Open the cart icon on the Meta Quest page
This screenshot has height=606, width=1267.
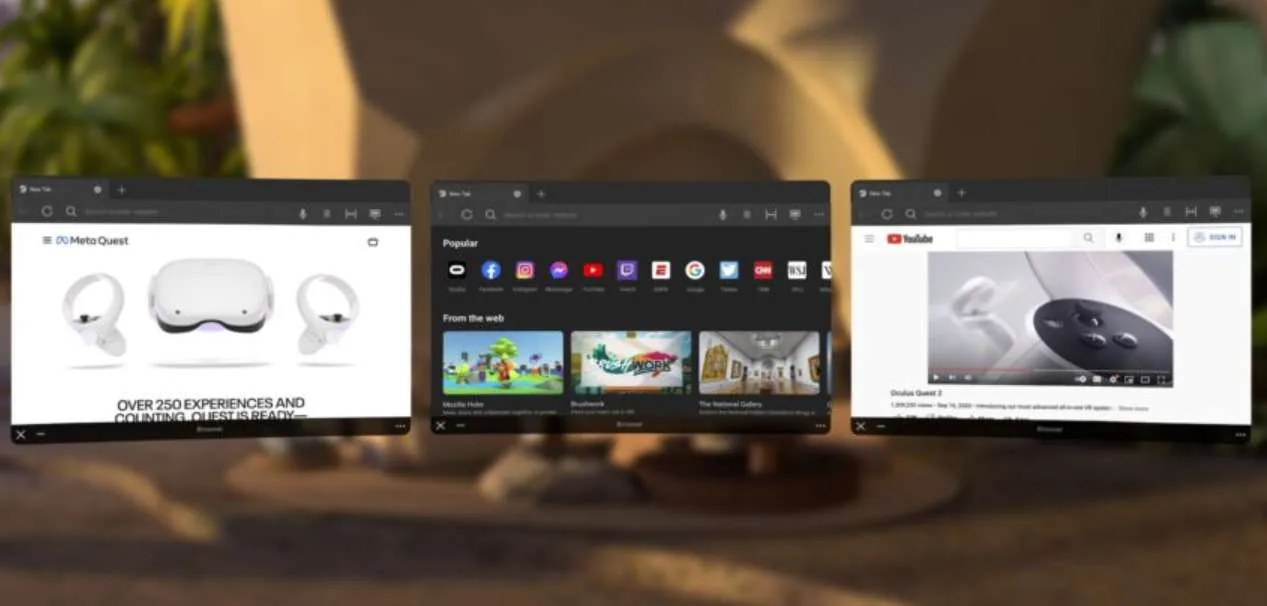coord(374,241)
